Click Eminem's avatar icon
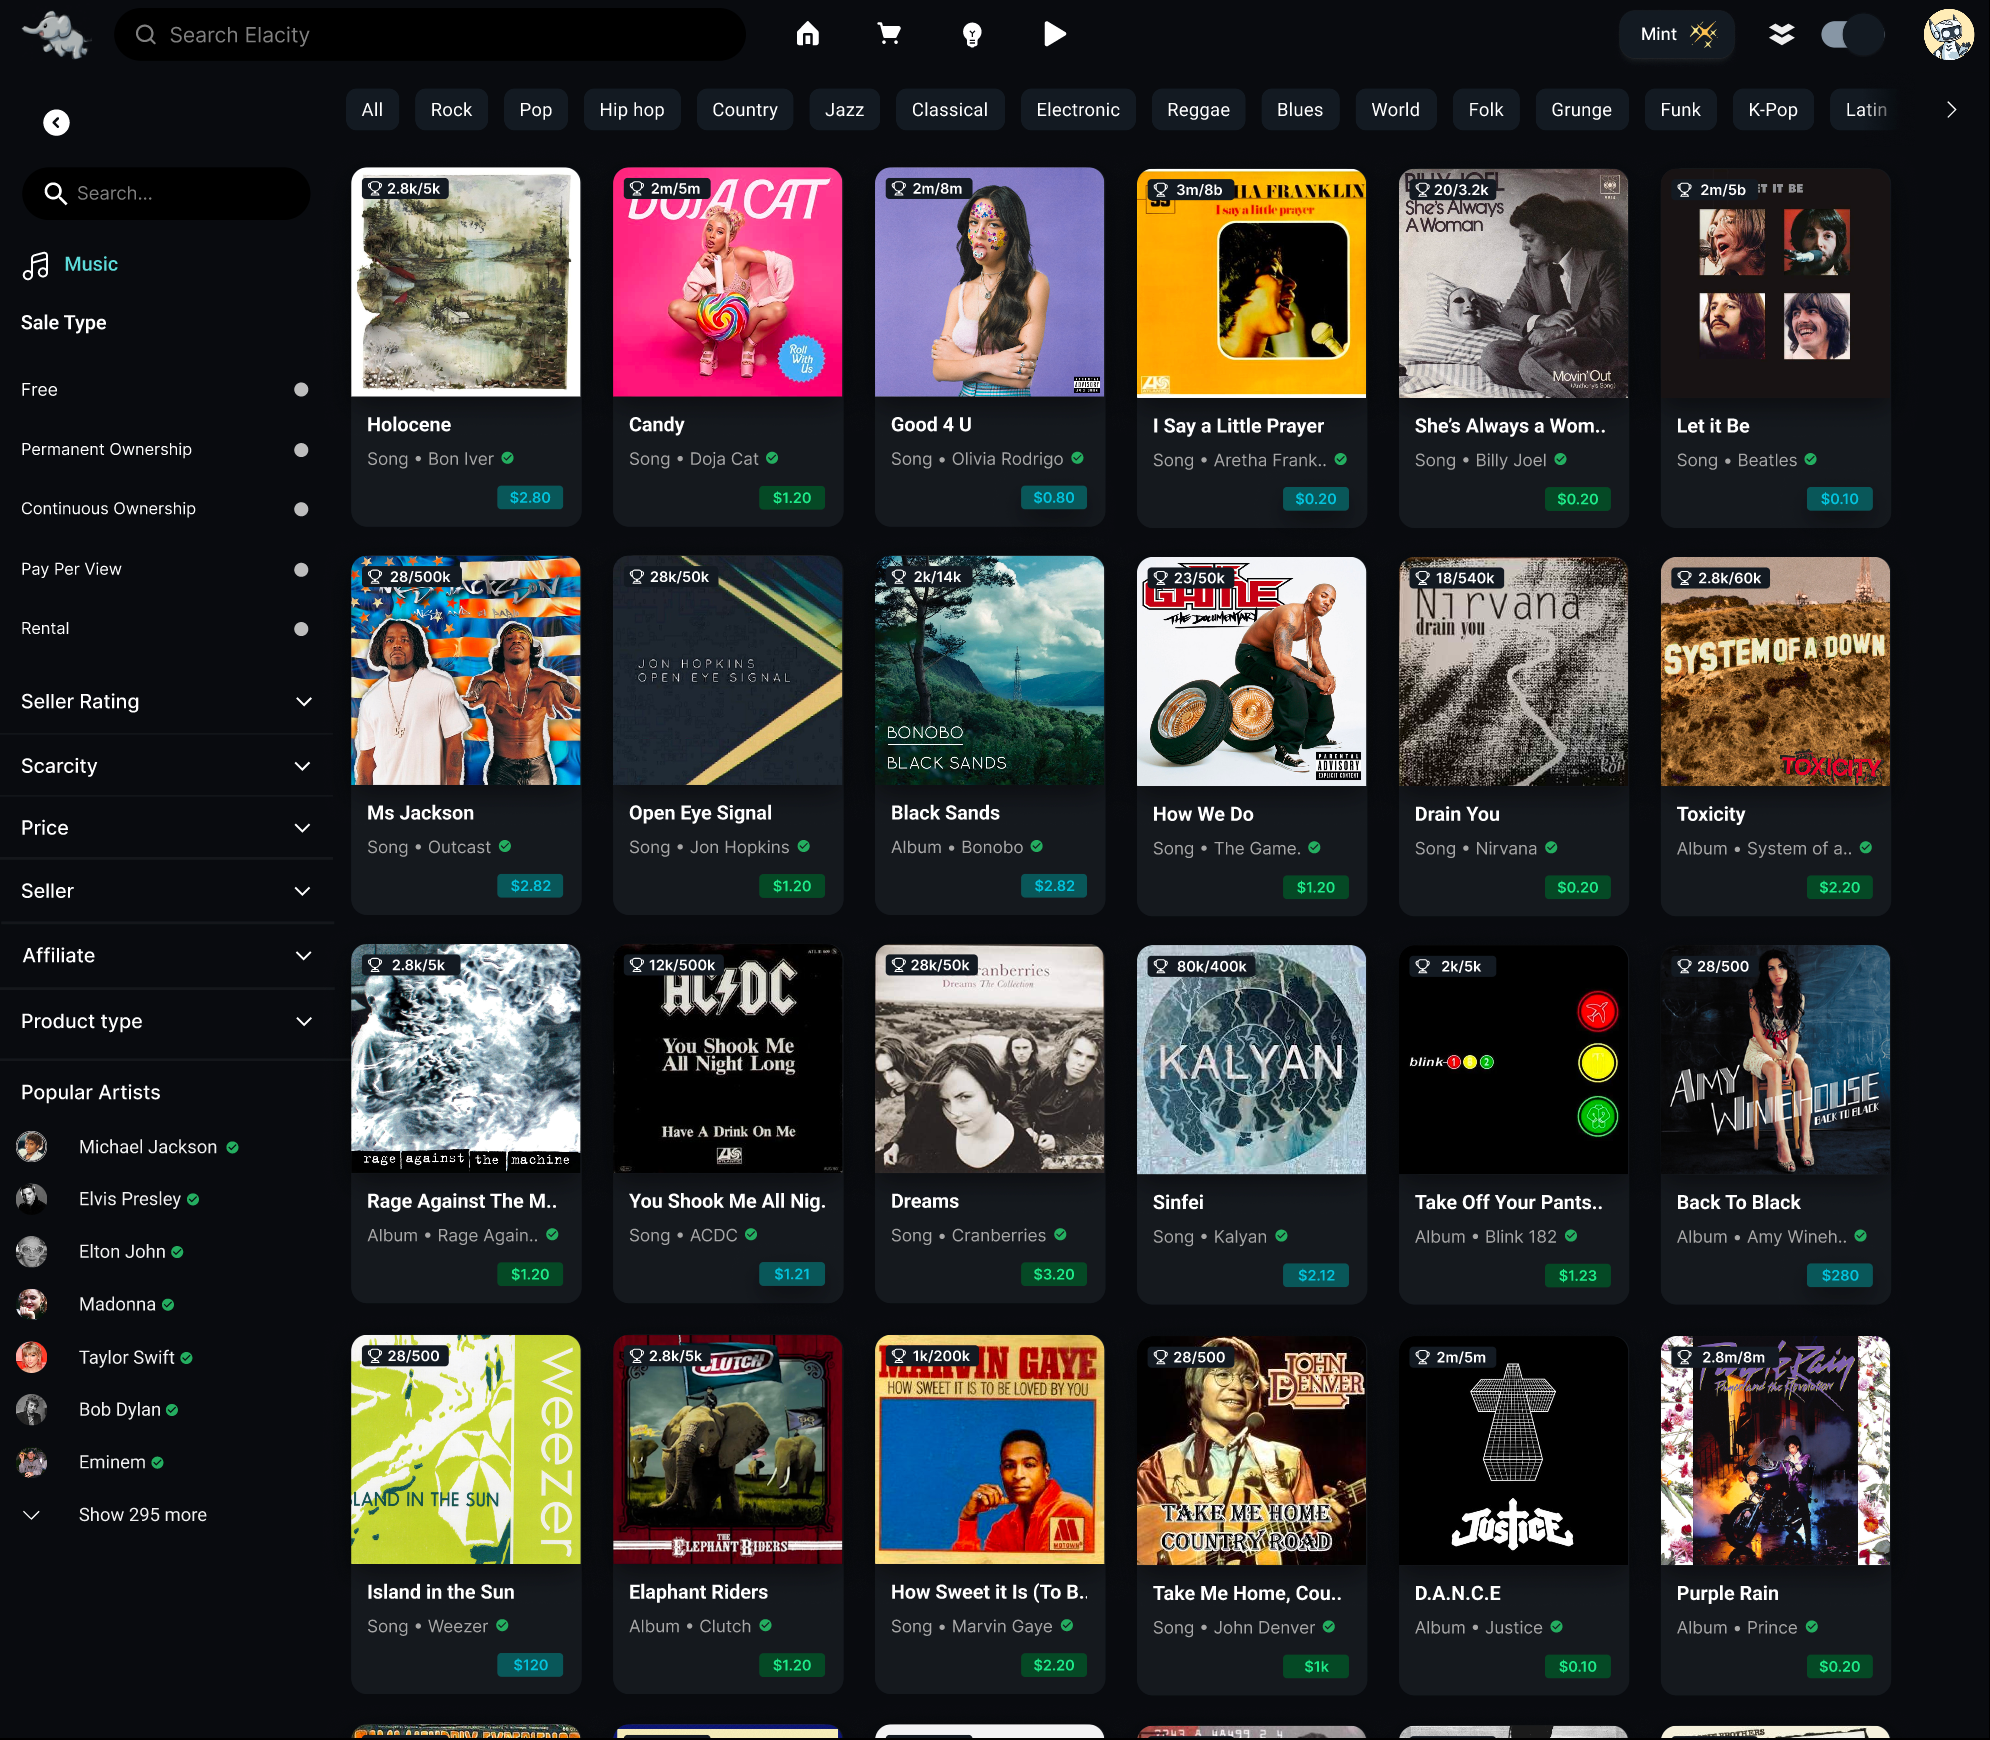 [x=32, y=1462]
